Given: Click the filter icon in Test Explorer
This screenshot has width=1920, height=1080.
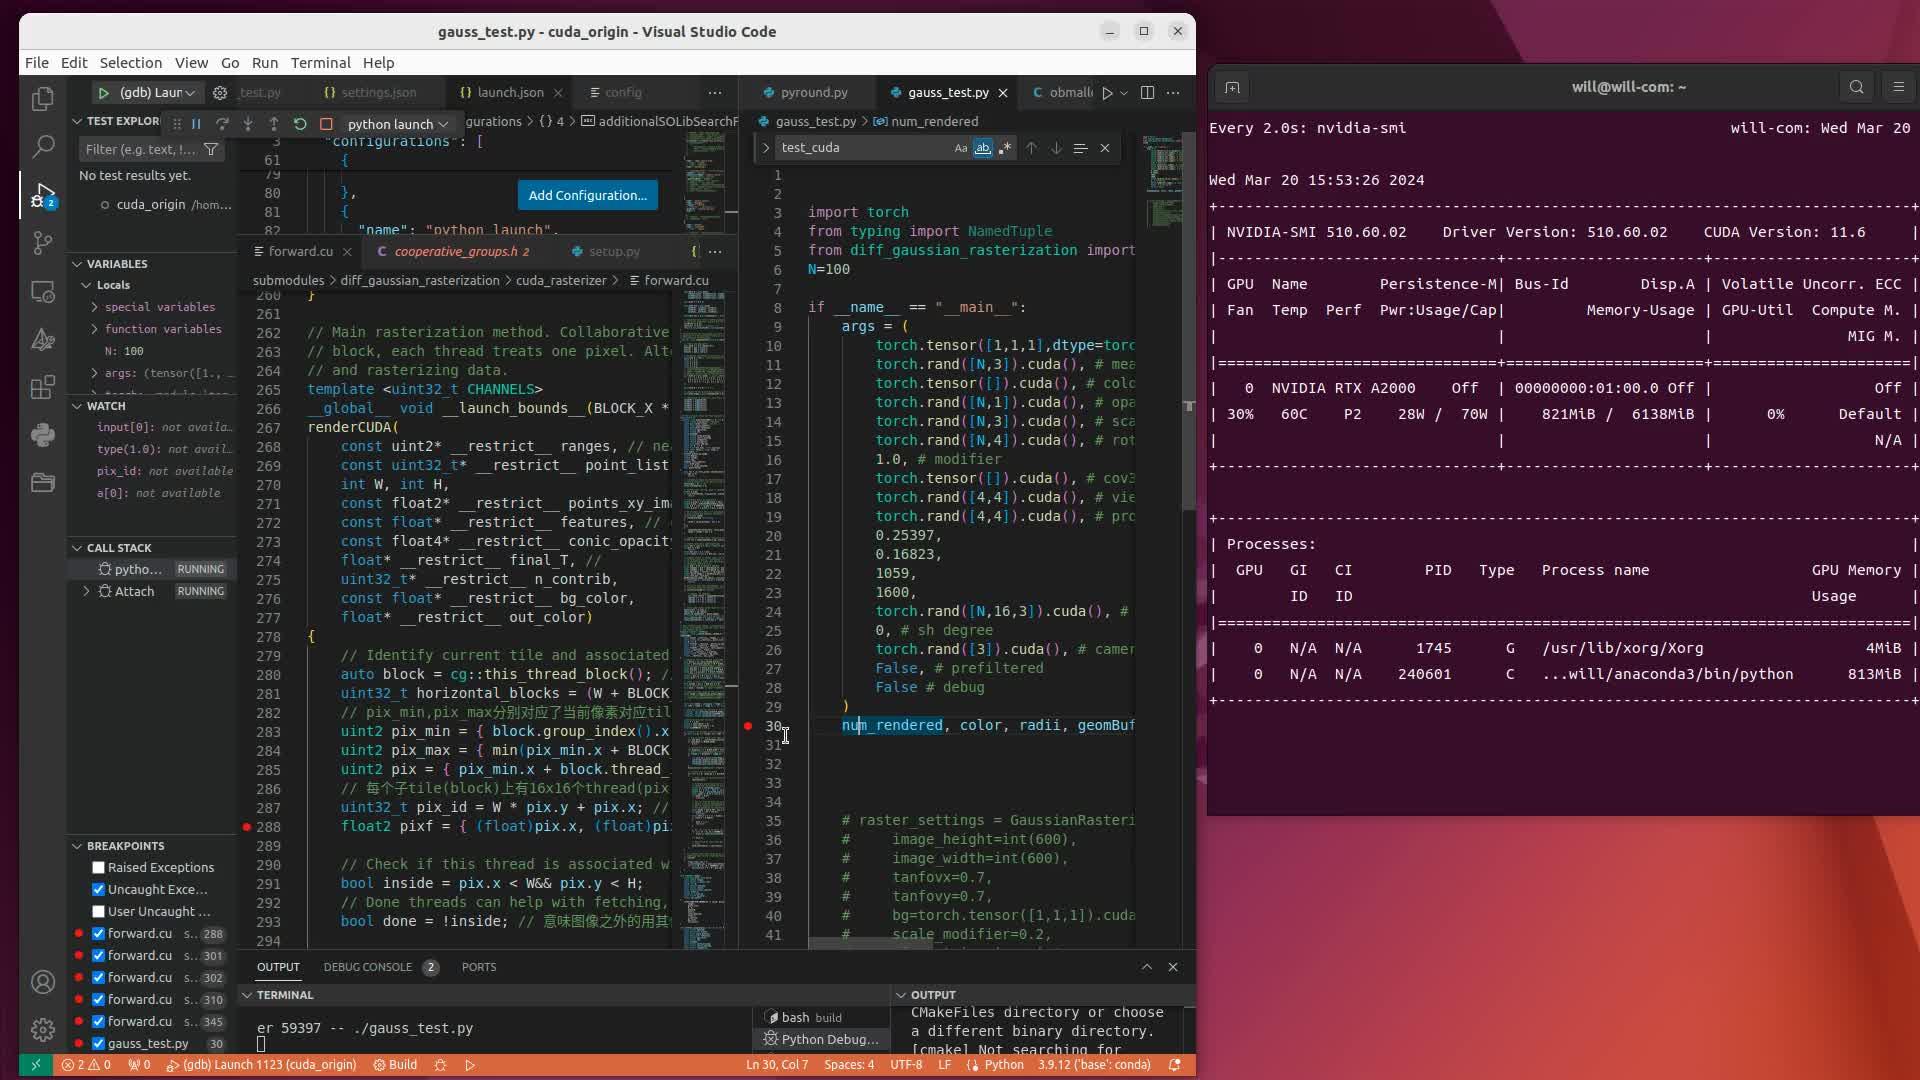Looking at the screenshot, I should 212,149.
